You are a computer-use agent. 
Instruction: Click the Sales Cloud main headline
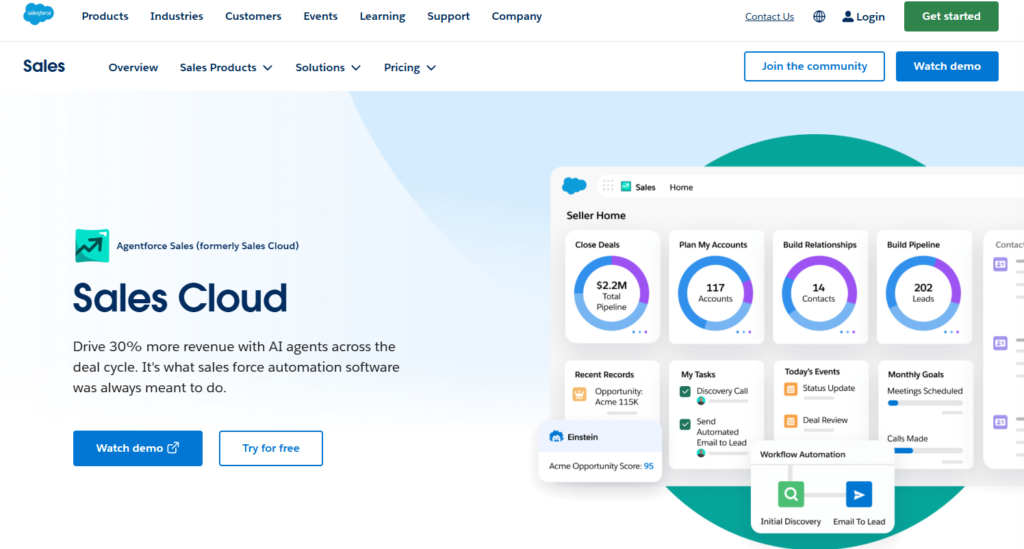click(x=180, y=298)
